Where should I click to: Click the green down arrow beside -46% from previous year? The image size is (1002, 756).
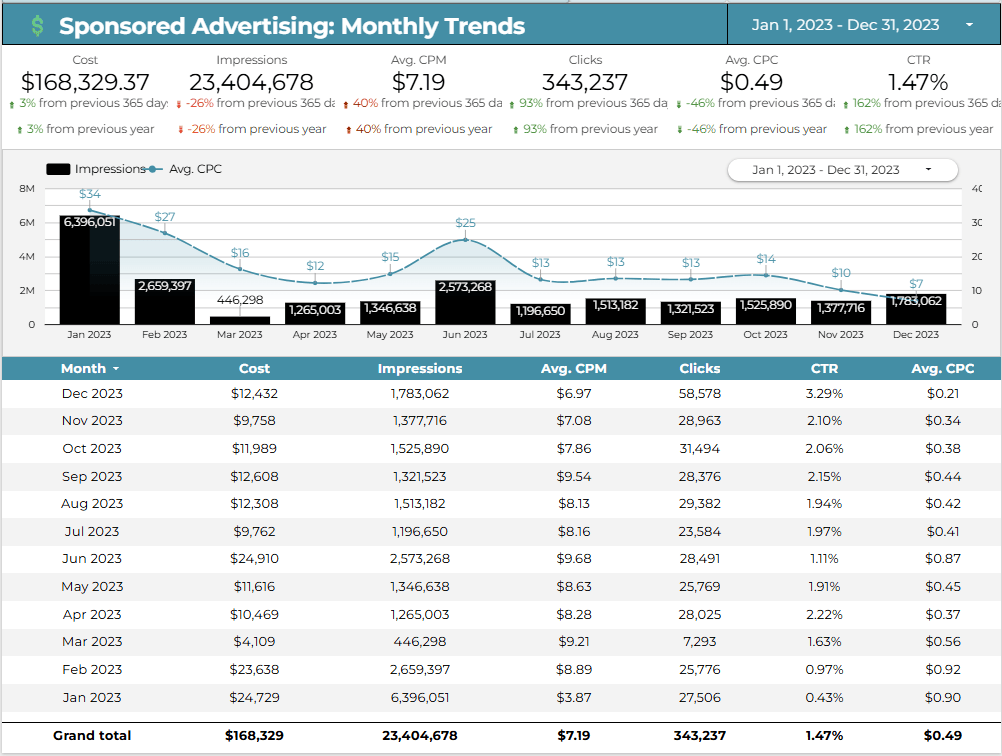pyautogui.click(x=679, y=130)
